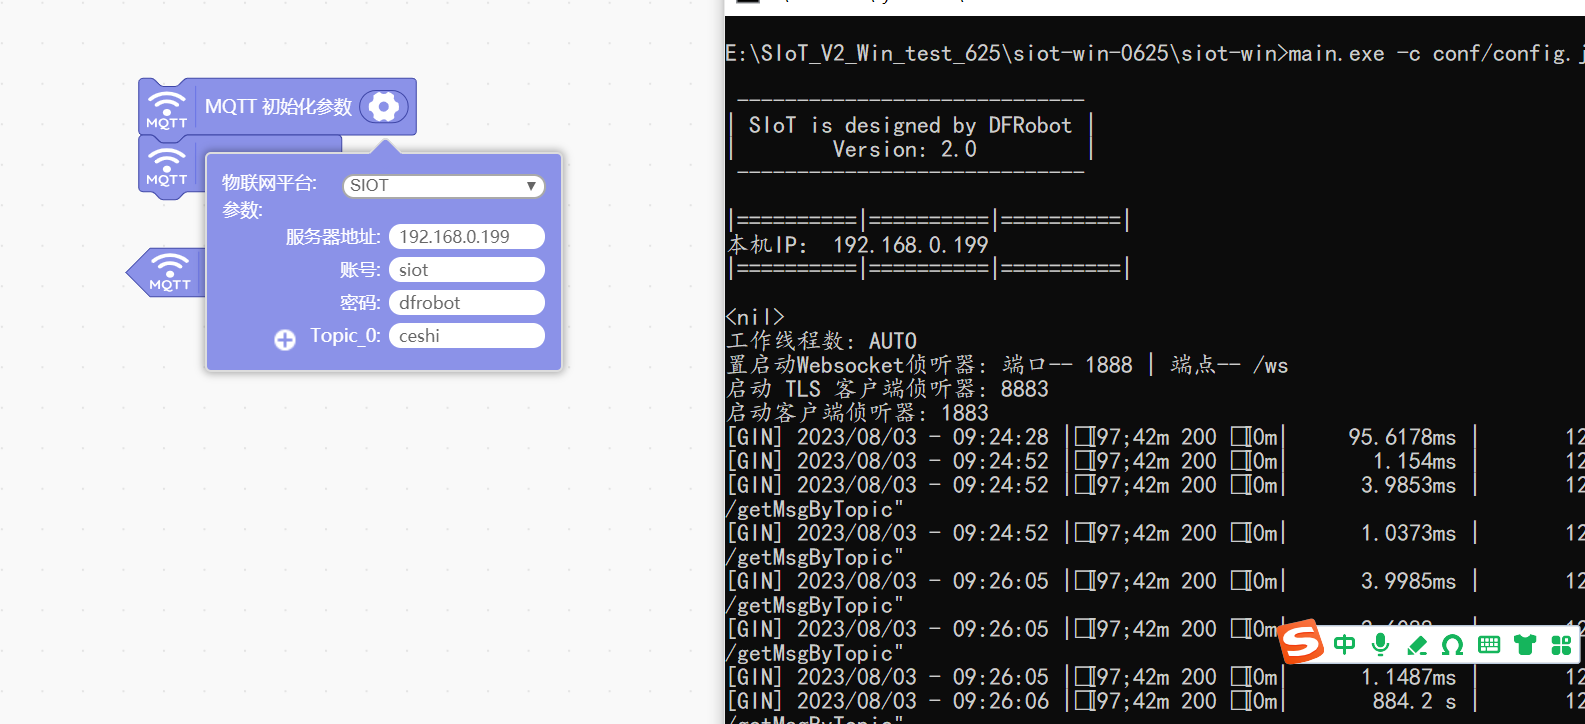Click the SIoT is designed by DFRobot text
The height and width of the screenshot is (724, 1585).
[910, 125]
